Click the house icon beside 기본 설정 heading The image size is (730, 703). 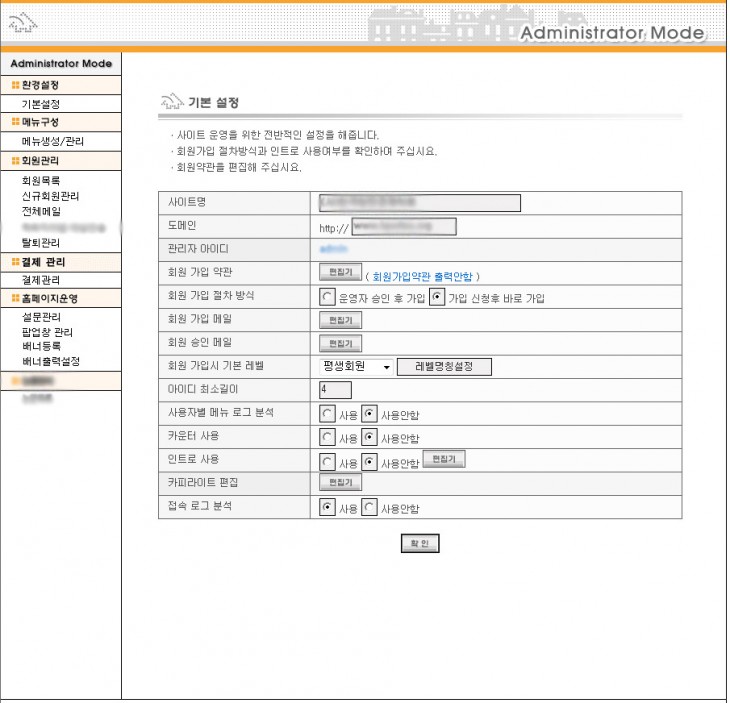tap(172, 102)
